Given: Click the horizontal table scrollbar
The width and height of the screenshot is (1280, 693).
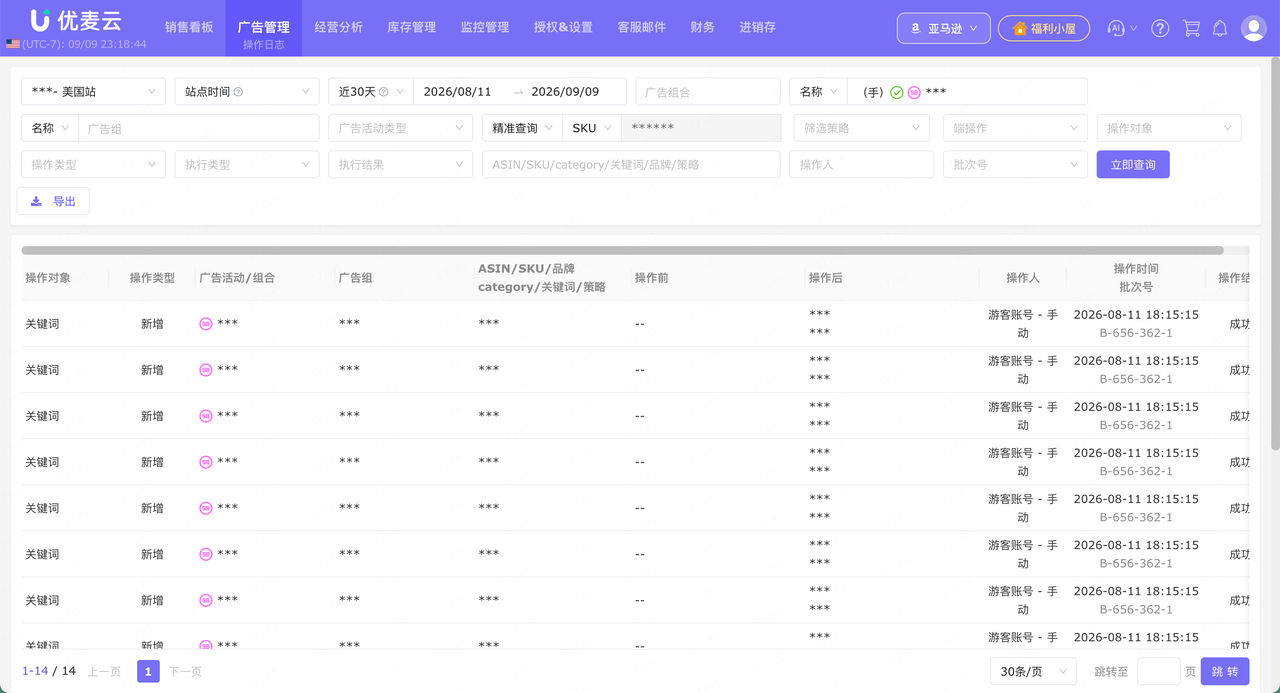Looking at the screenshot, I should 622,250.
